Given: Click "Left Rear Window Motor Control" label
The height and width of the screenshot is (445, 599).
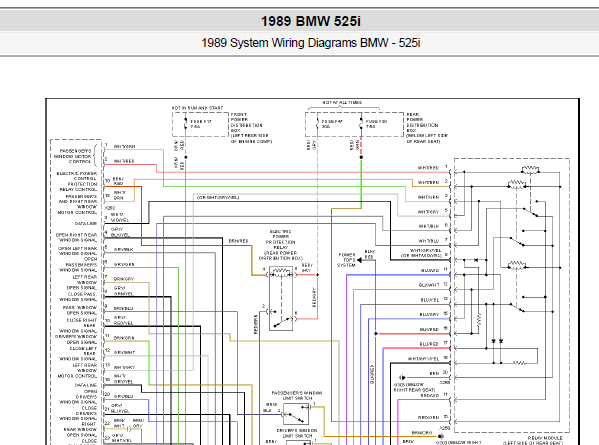Looking at the screenshot, I should [78, 371].
